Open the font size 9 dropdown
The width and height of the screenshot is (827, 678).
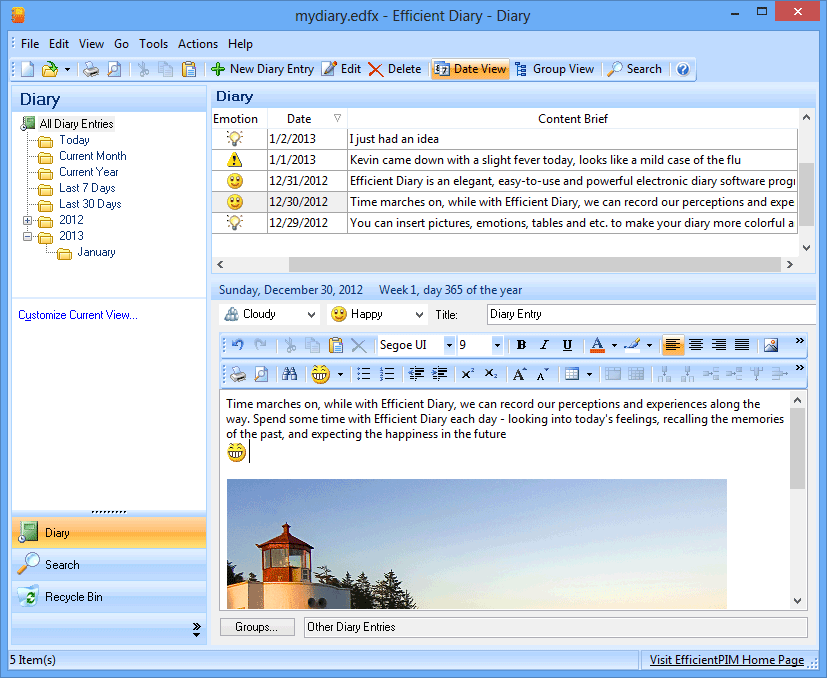(x=497, y=345)
